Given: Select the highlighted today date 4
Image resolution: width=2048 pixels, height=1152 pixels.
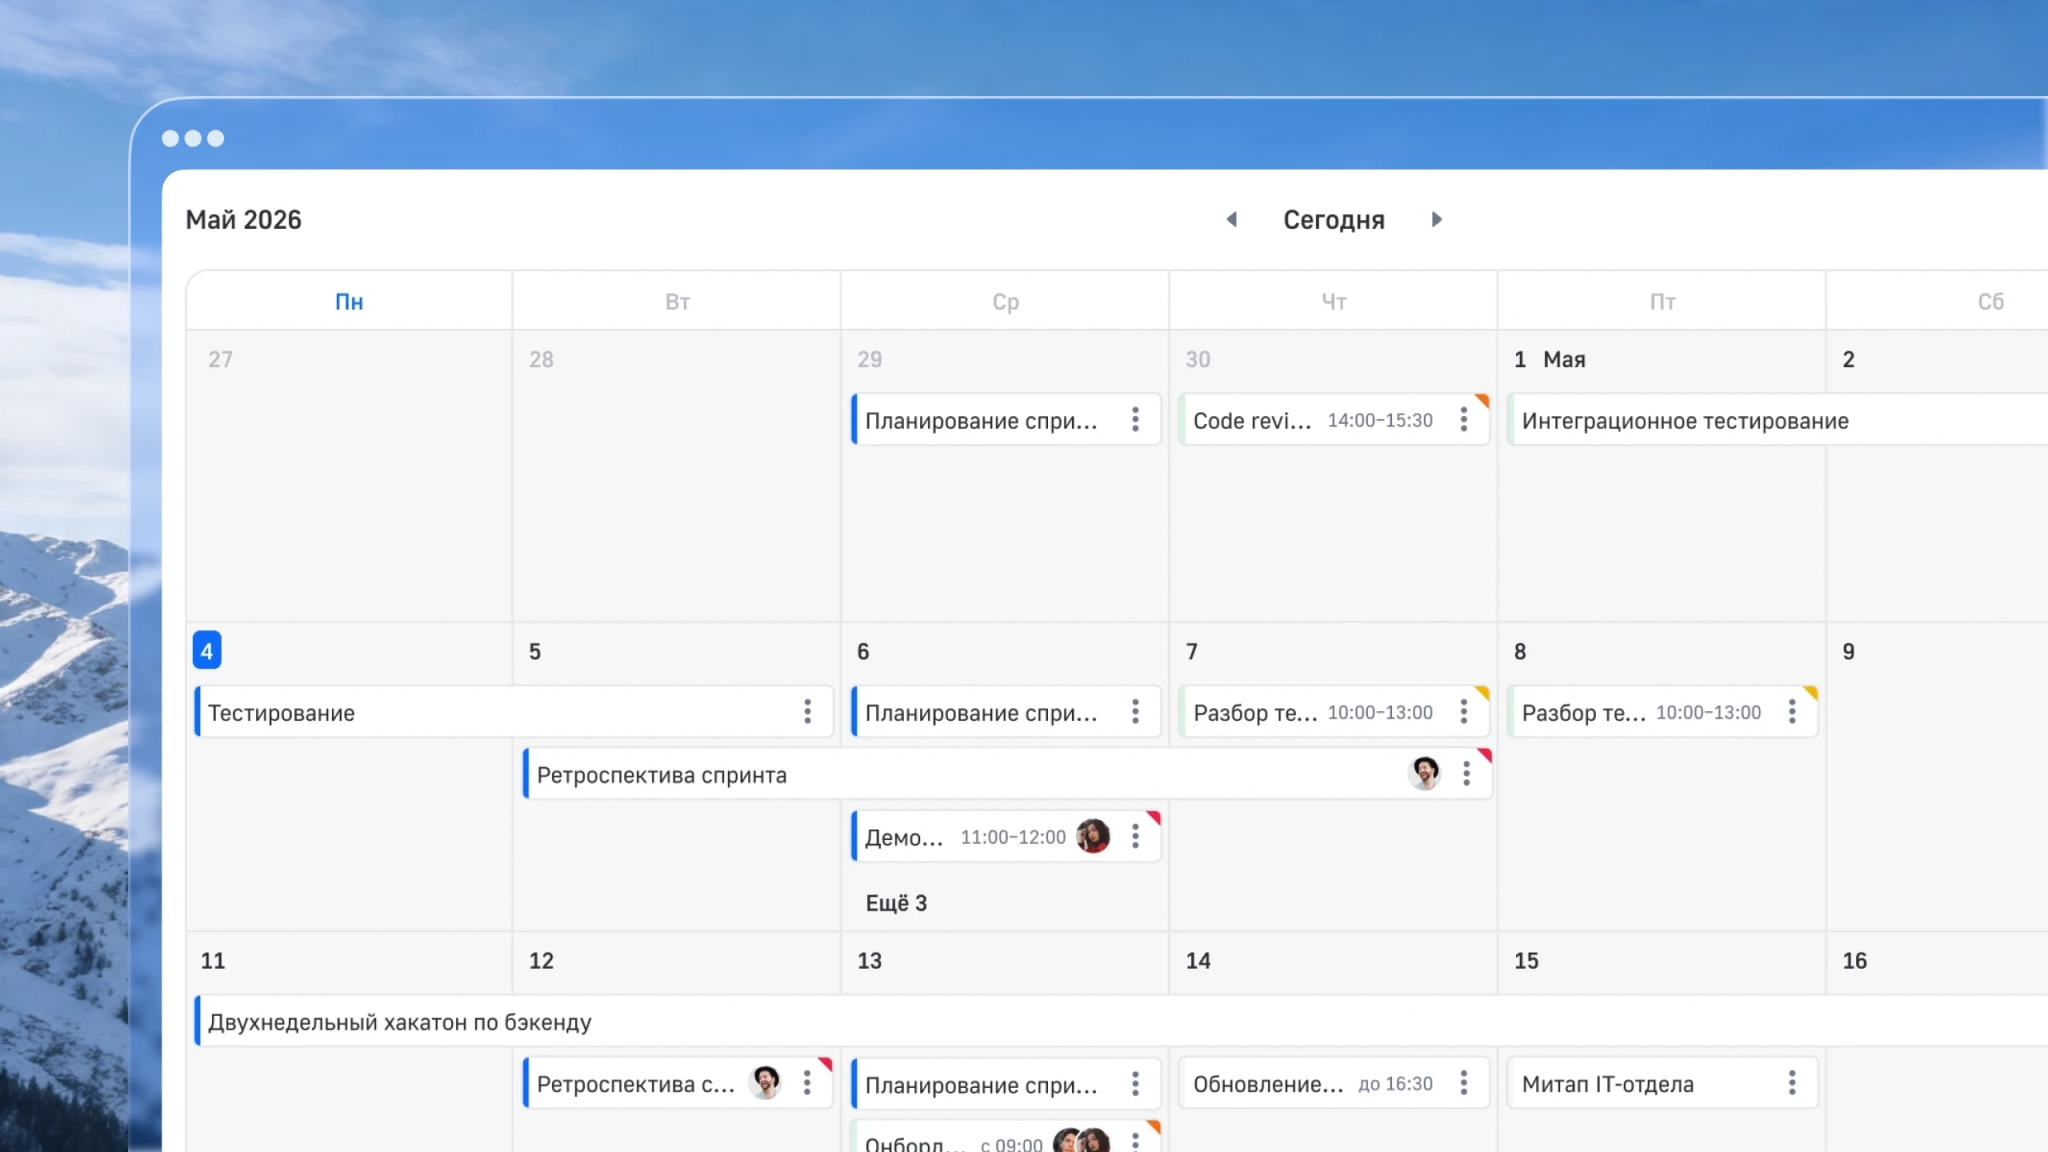Looking at the screenshot, I should [207, 651].
